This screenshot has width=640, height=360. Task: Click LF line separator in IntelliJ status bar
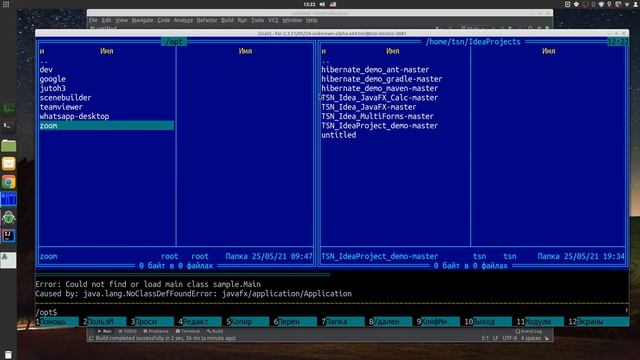[x=495, y=338]
